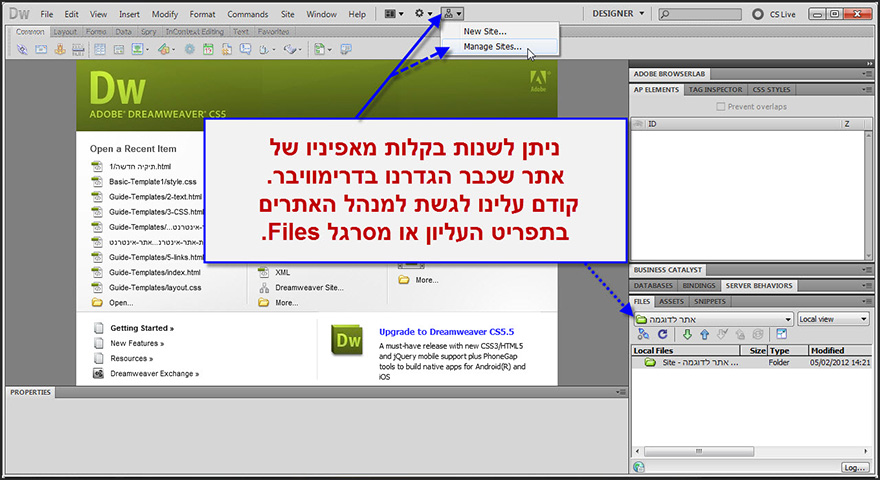Open recent file Basic-Template1/style.css
This screenshot has width=880, height=480.
[153, 181]
